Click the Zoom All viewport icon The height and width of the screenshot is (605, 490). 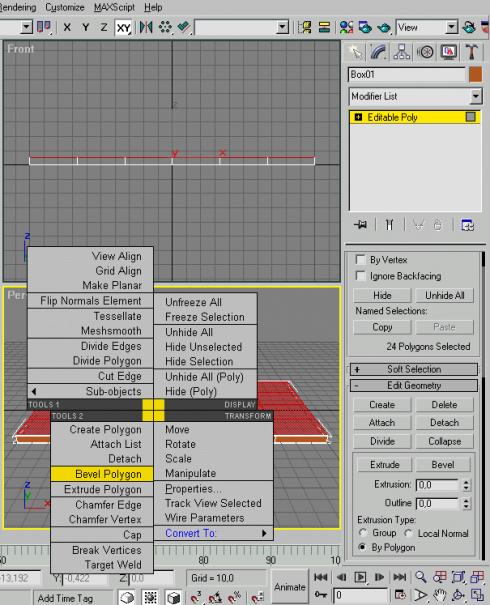[x=439, y=577]
